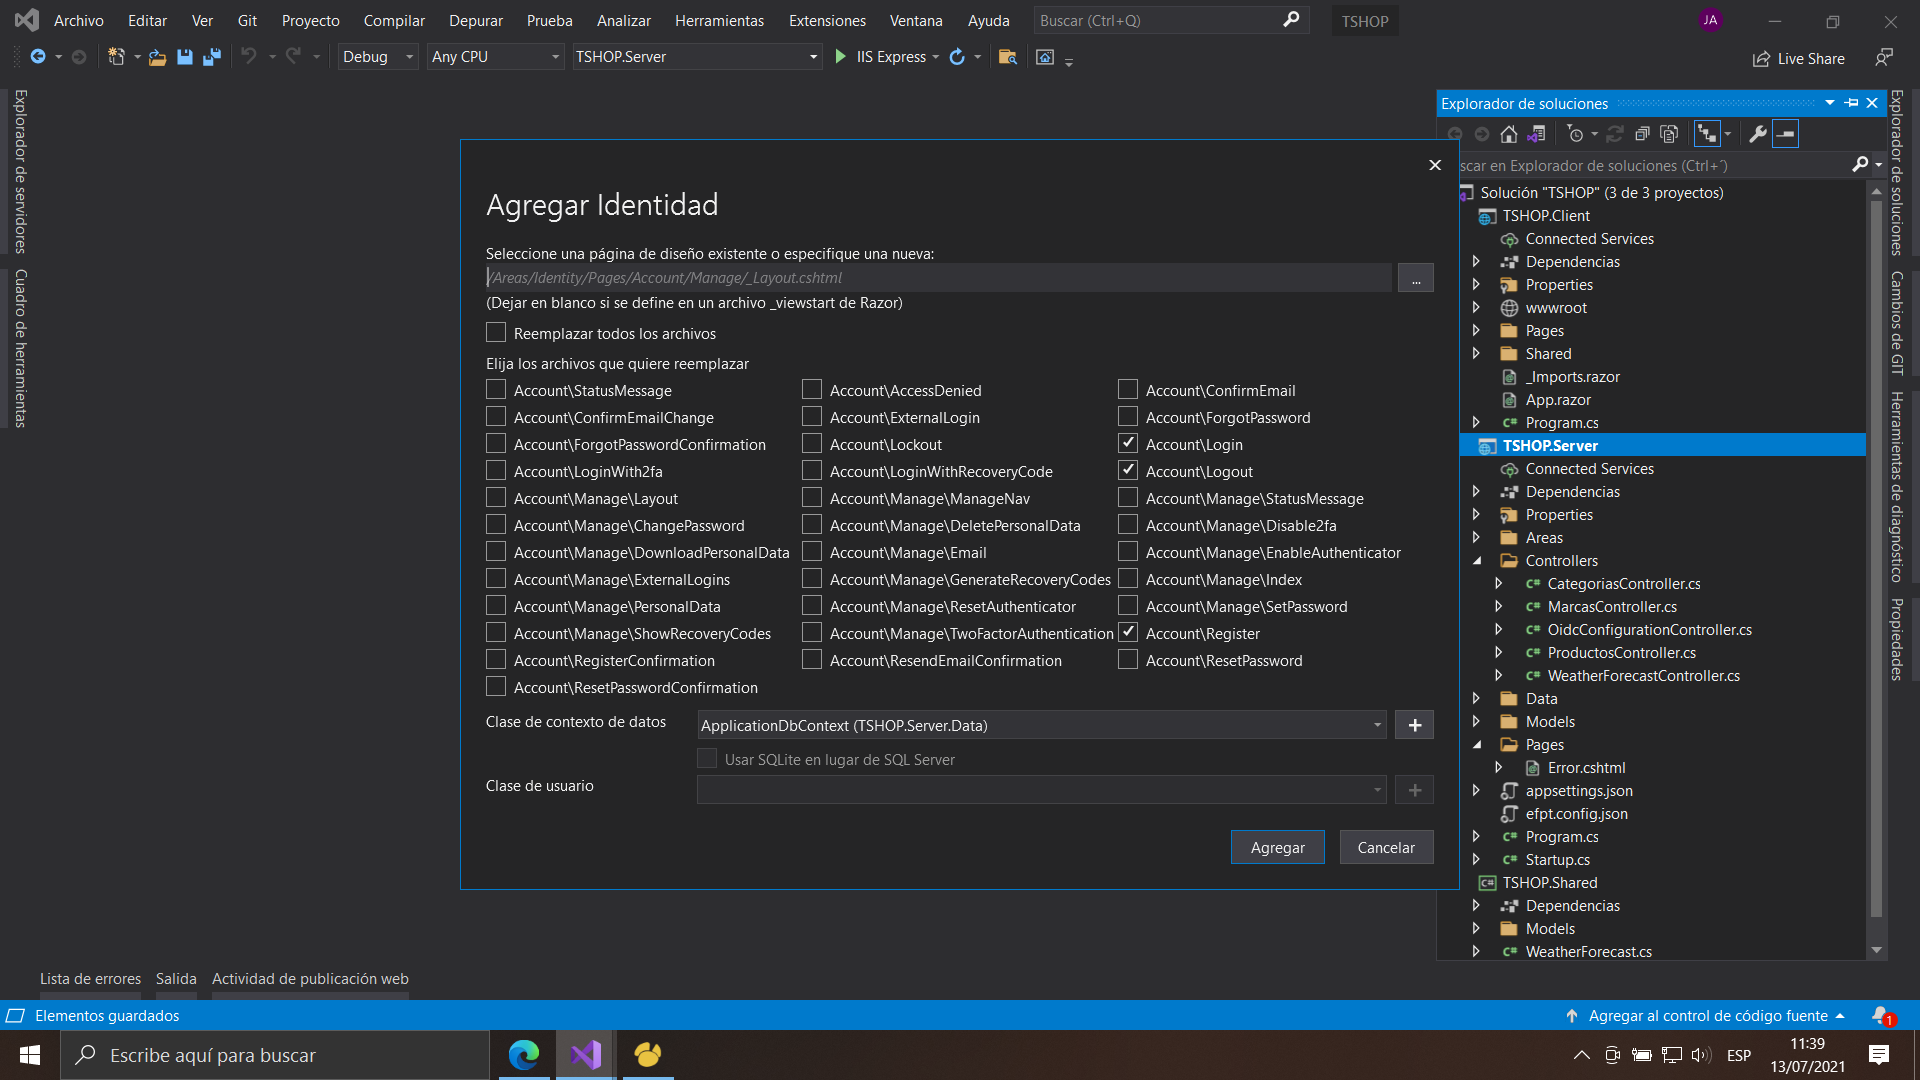Click the JA account avatar
Screen dimensions: 1920x1080
1711,20
